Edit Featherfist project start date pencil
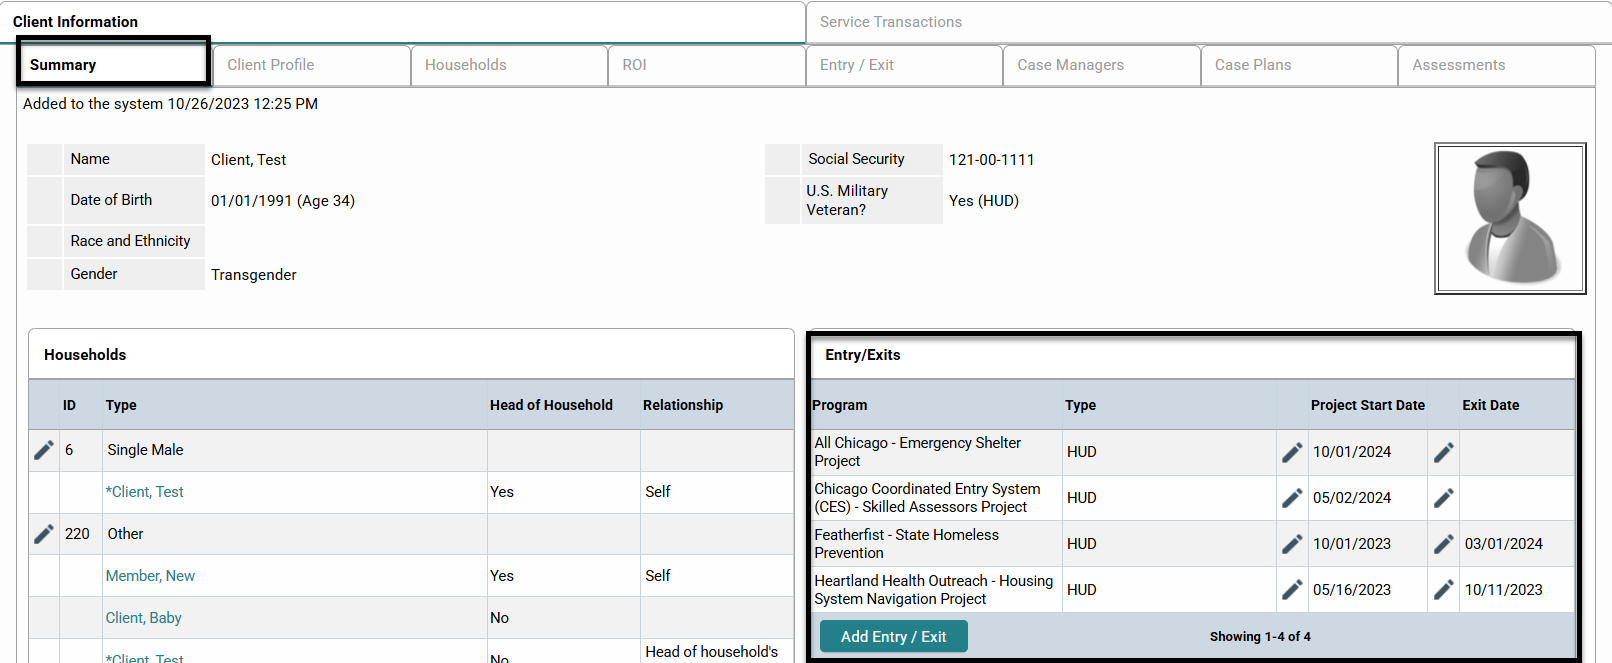The height and width of the screenshot is (663, 1612). 1292,544
